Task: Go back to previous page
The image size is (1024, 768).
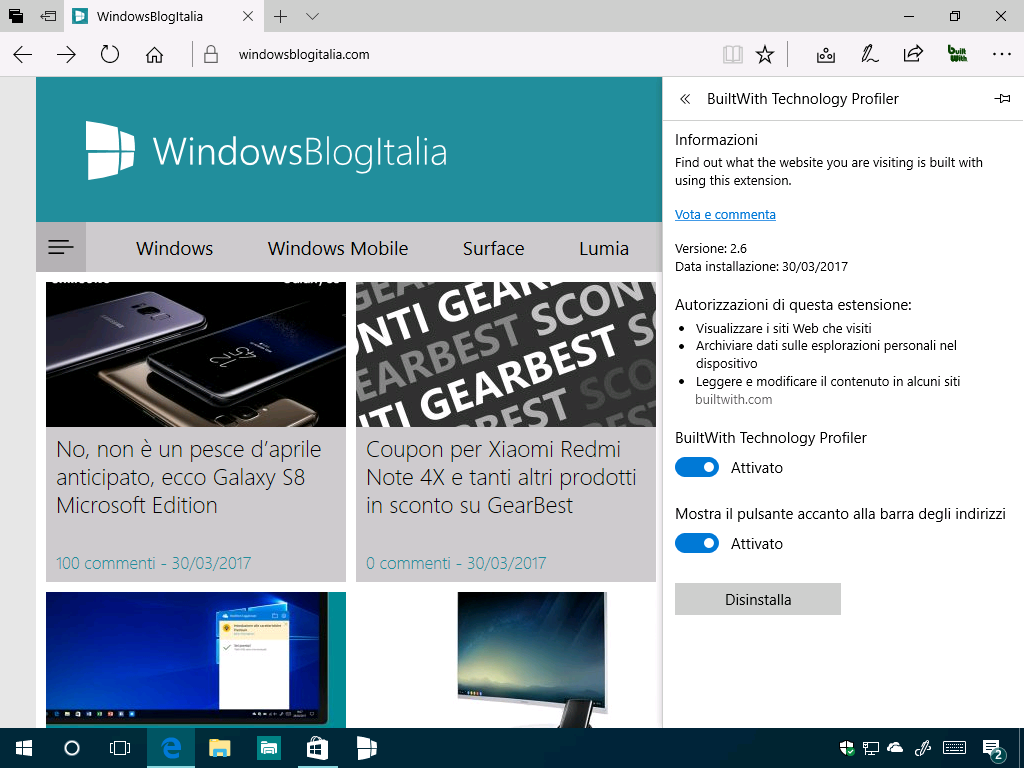Action: click(x=23, y=54)
